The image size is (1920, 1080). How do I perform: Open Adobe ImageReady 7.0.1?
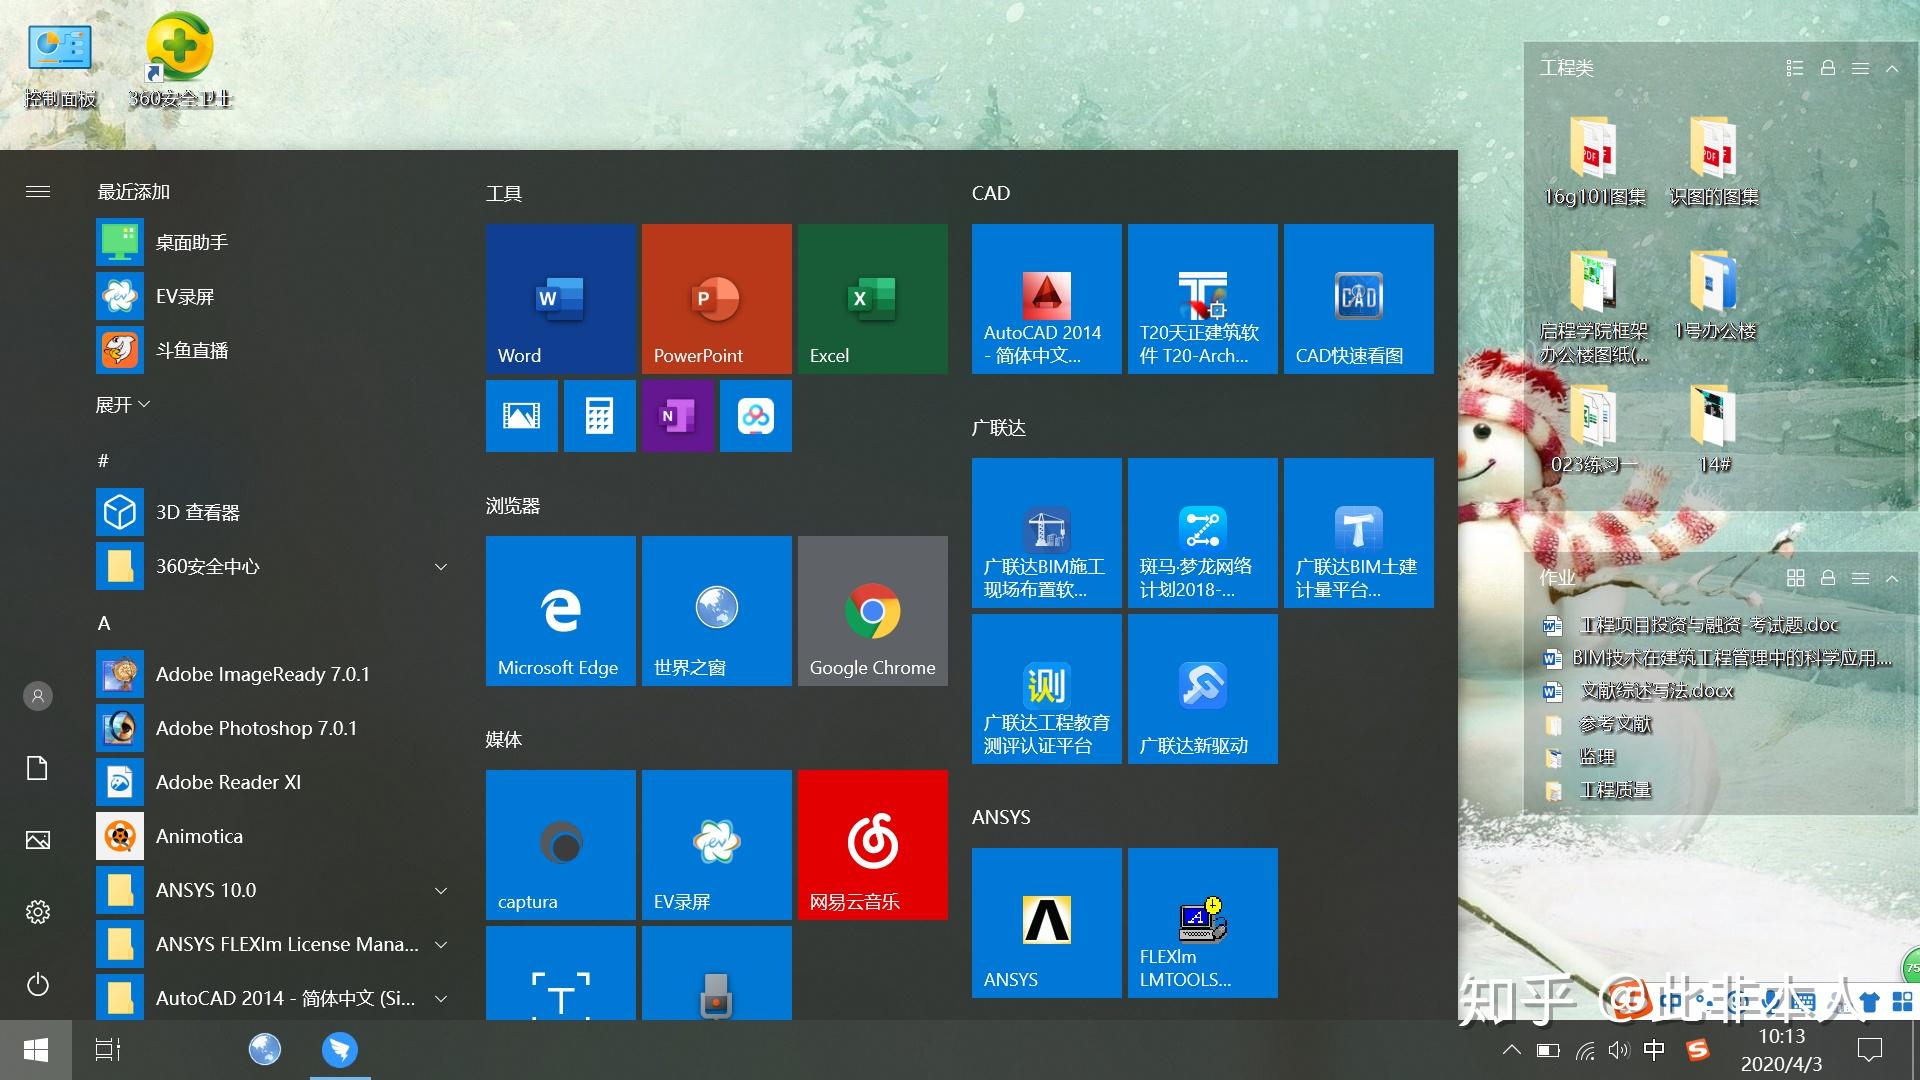pos(275,675)
